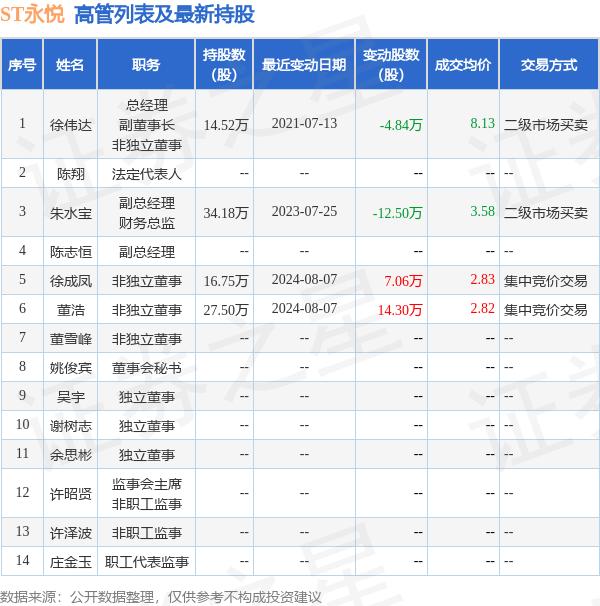600x606 pixels.
Task: Click 徐成凤's date 2024-08-07
Action: [304, 279]
